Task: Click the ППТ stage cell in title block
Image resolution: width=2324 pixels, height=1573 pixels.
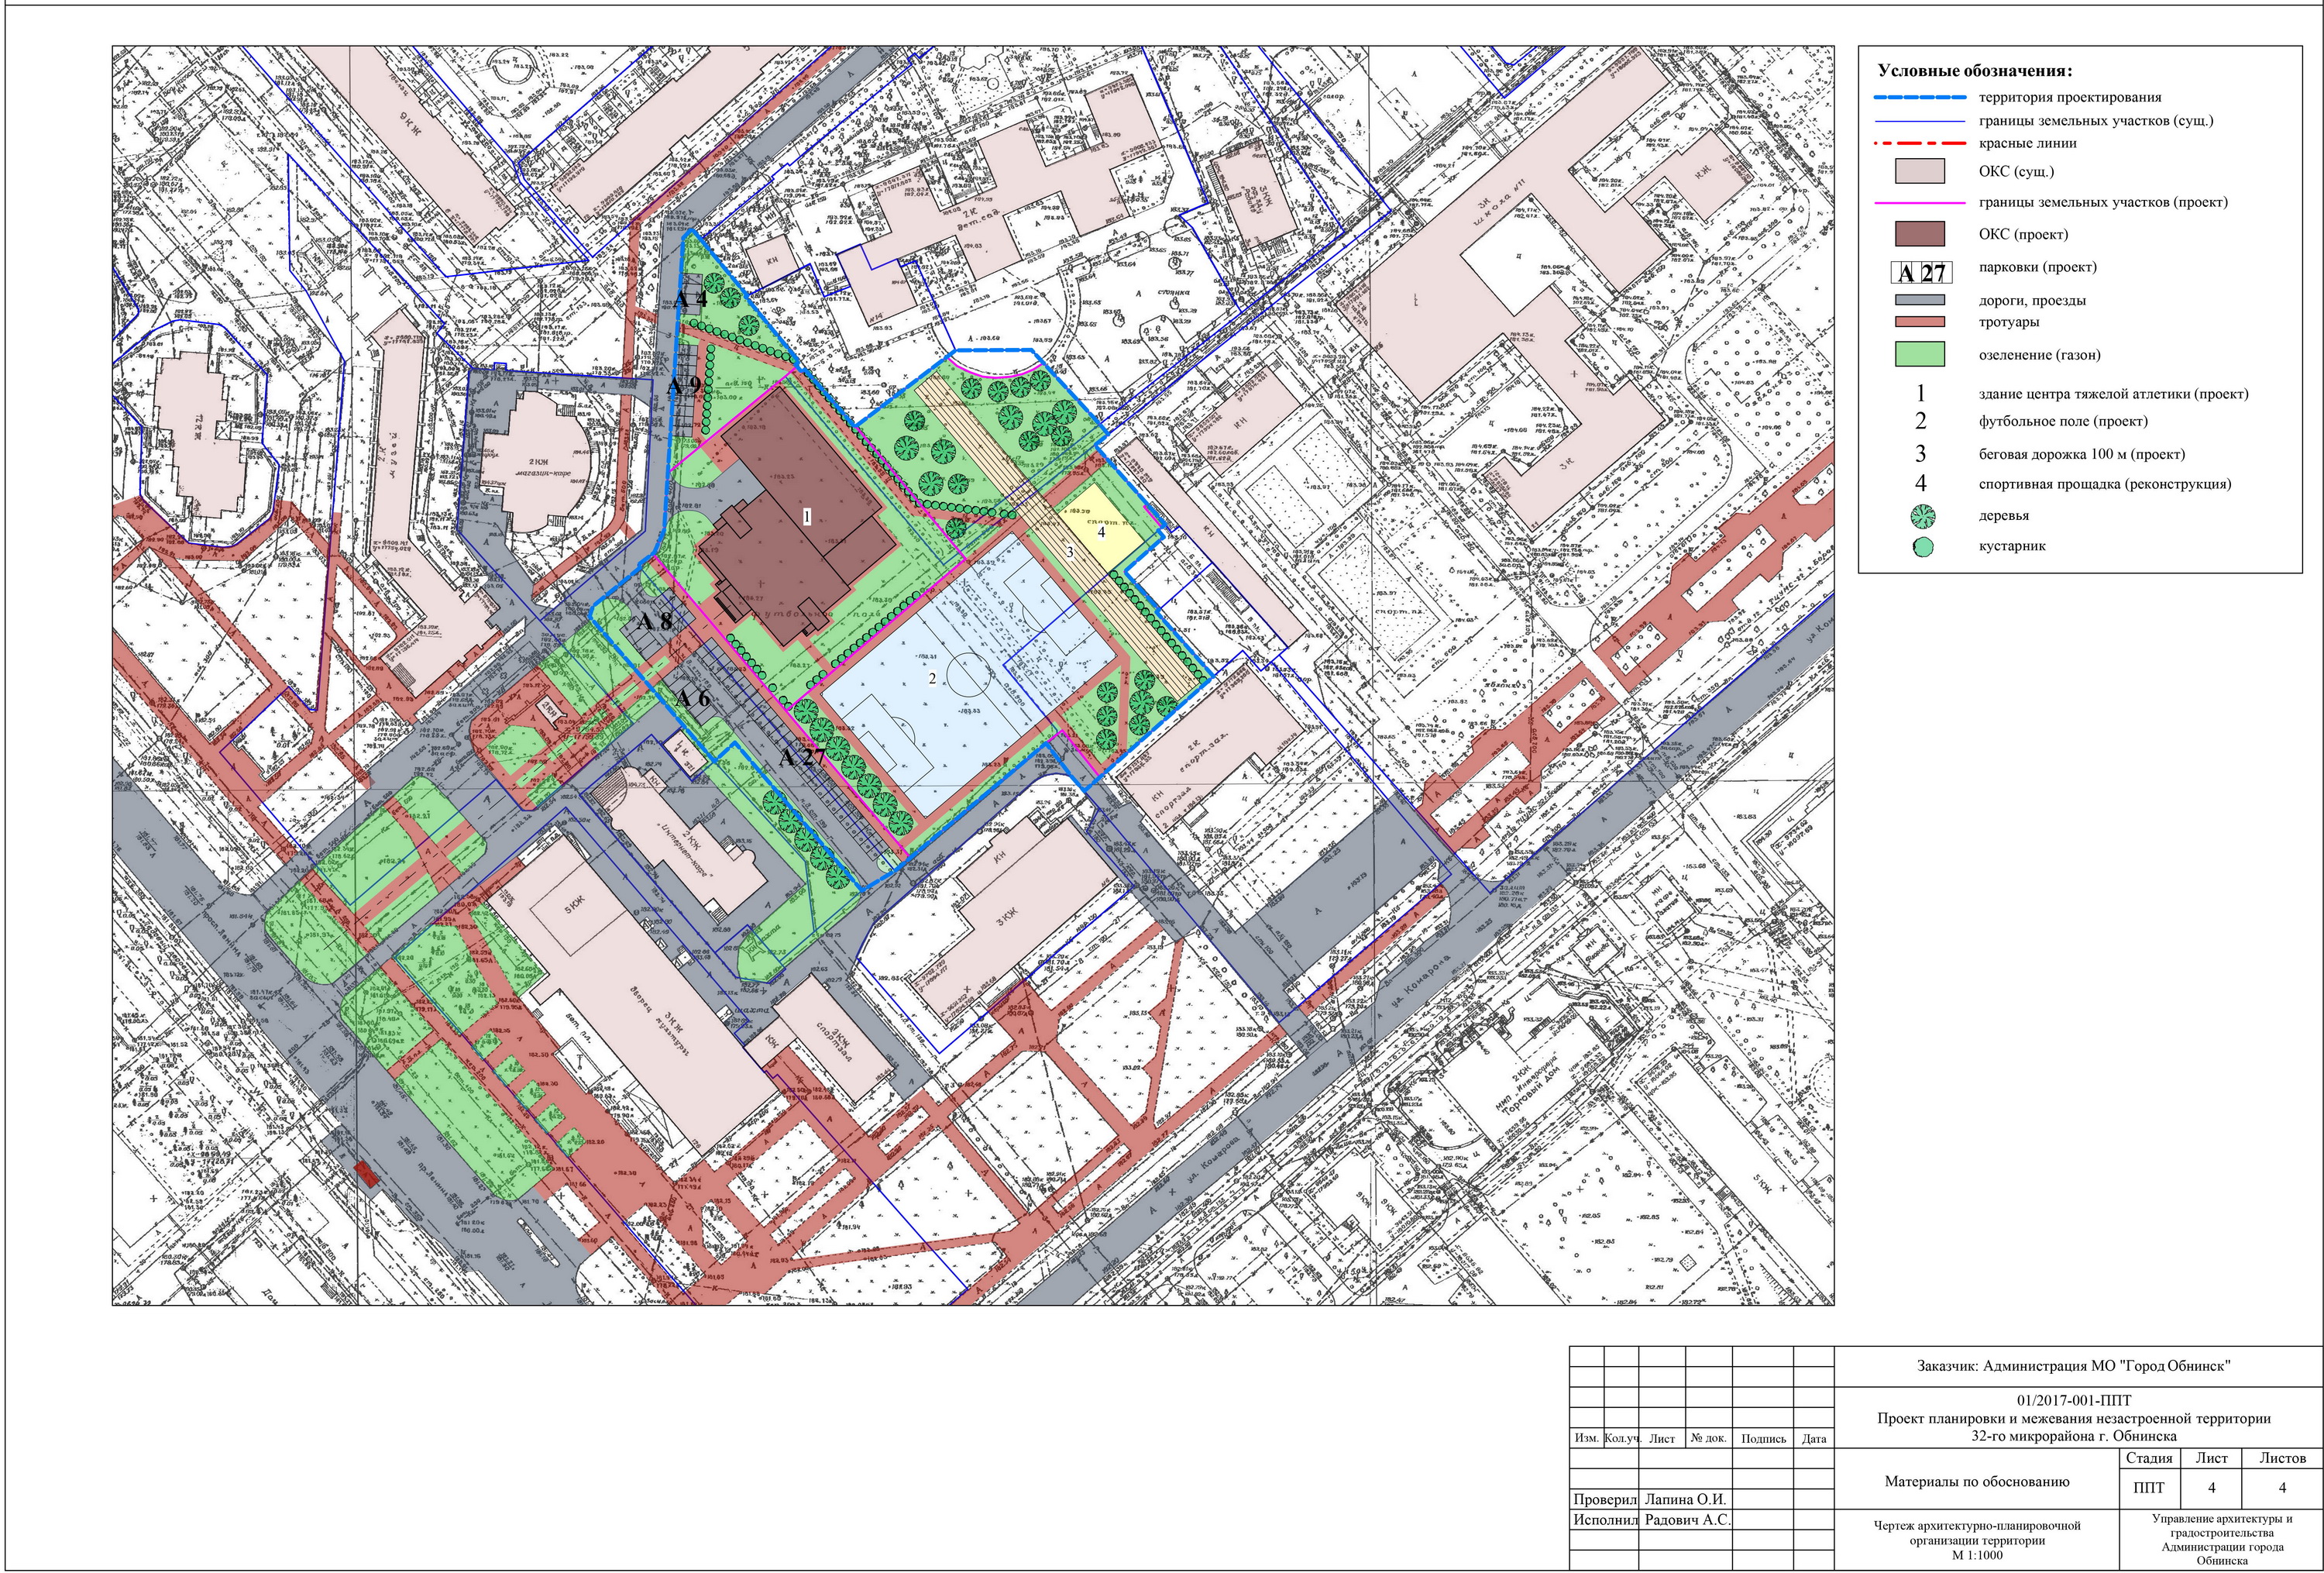Action: pyautogui.click(x=2149, y=1489)
